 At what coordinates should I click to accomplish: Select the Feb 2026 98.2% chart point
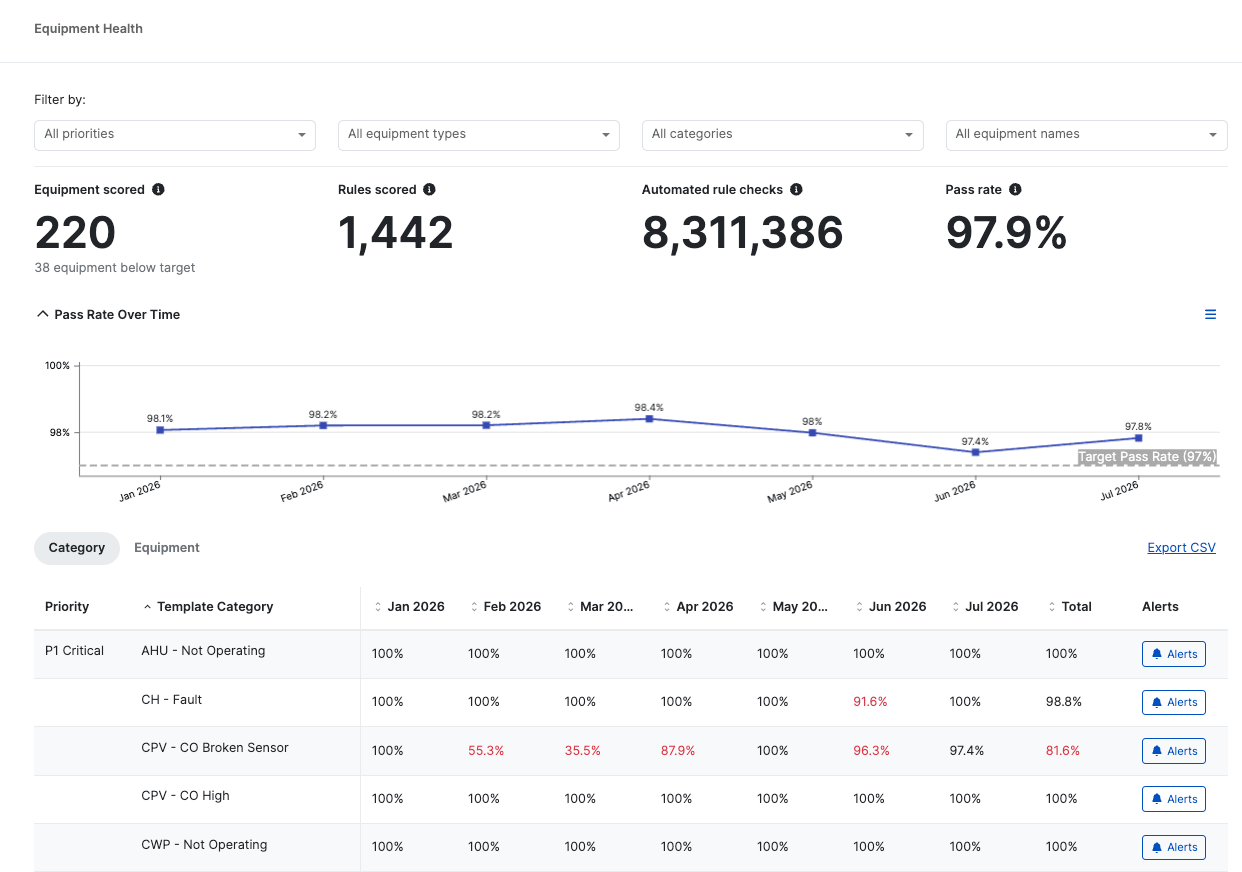323,425
